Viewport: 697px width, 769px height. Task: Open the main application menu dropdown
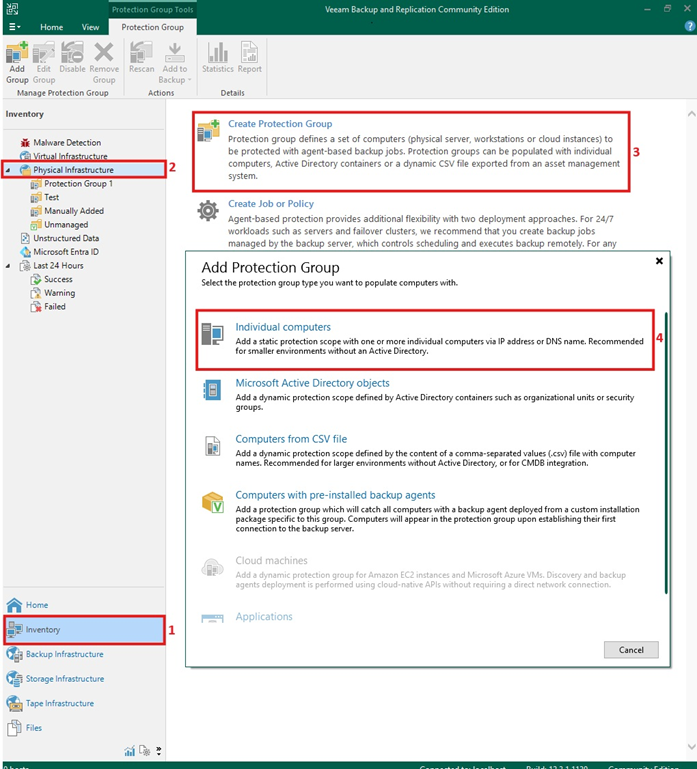pyautogui.click(x=15, y=27)
